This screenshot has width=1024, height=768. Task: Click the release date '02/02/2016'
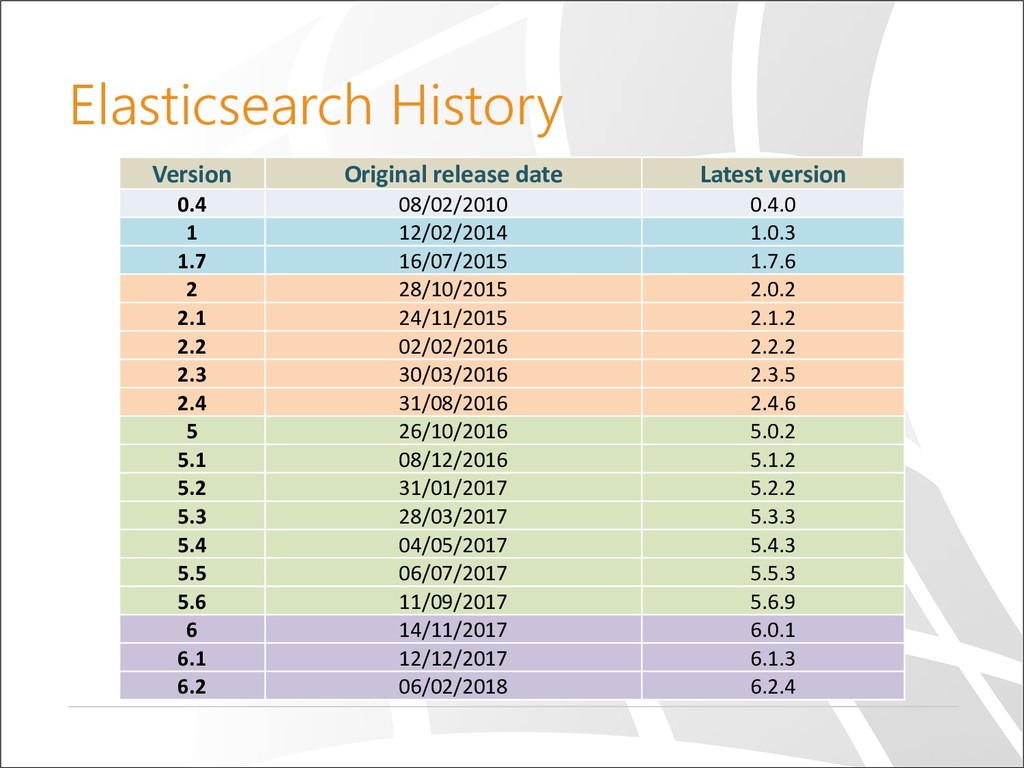(453, 346)
